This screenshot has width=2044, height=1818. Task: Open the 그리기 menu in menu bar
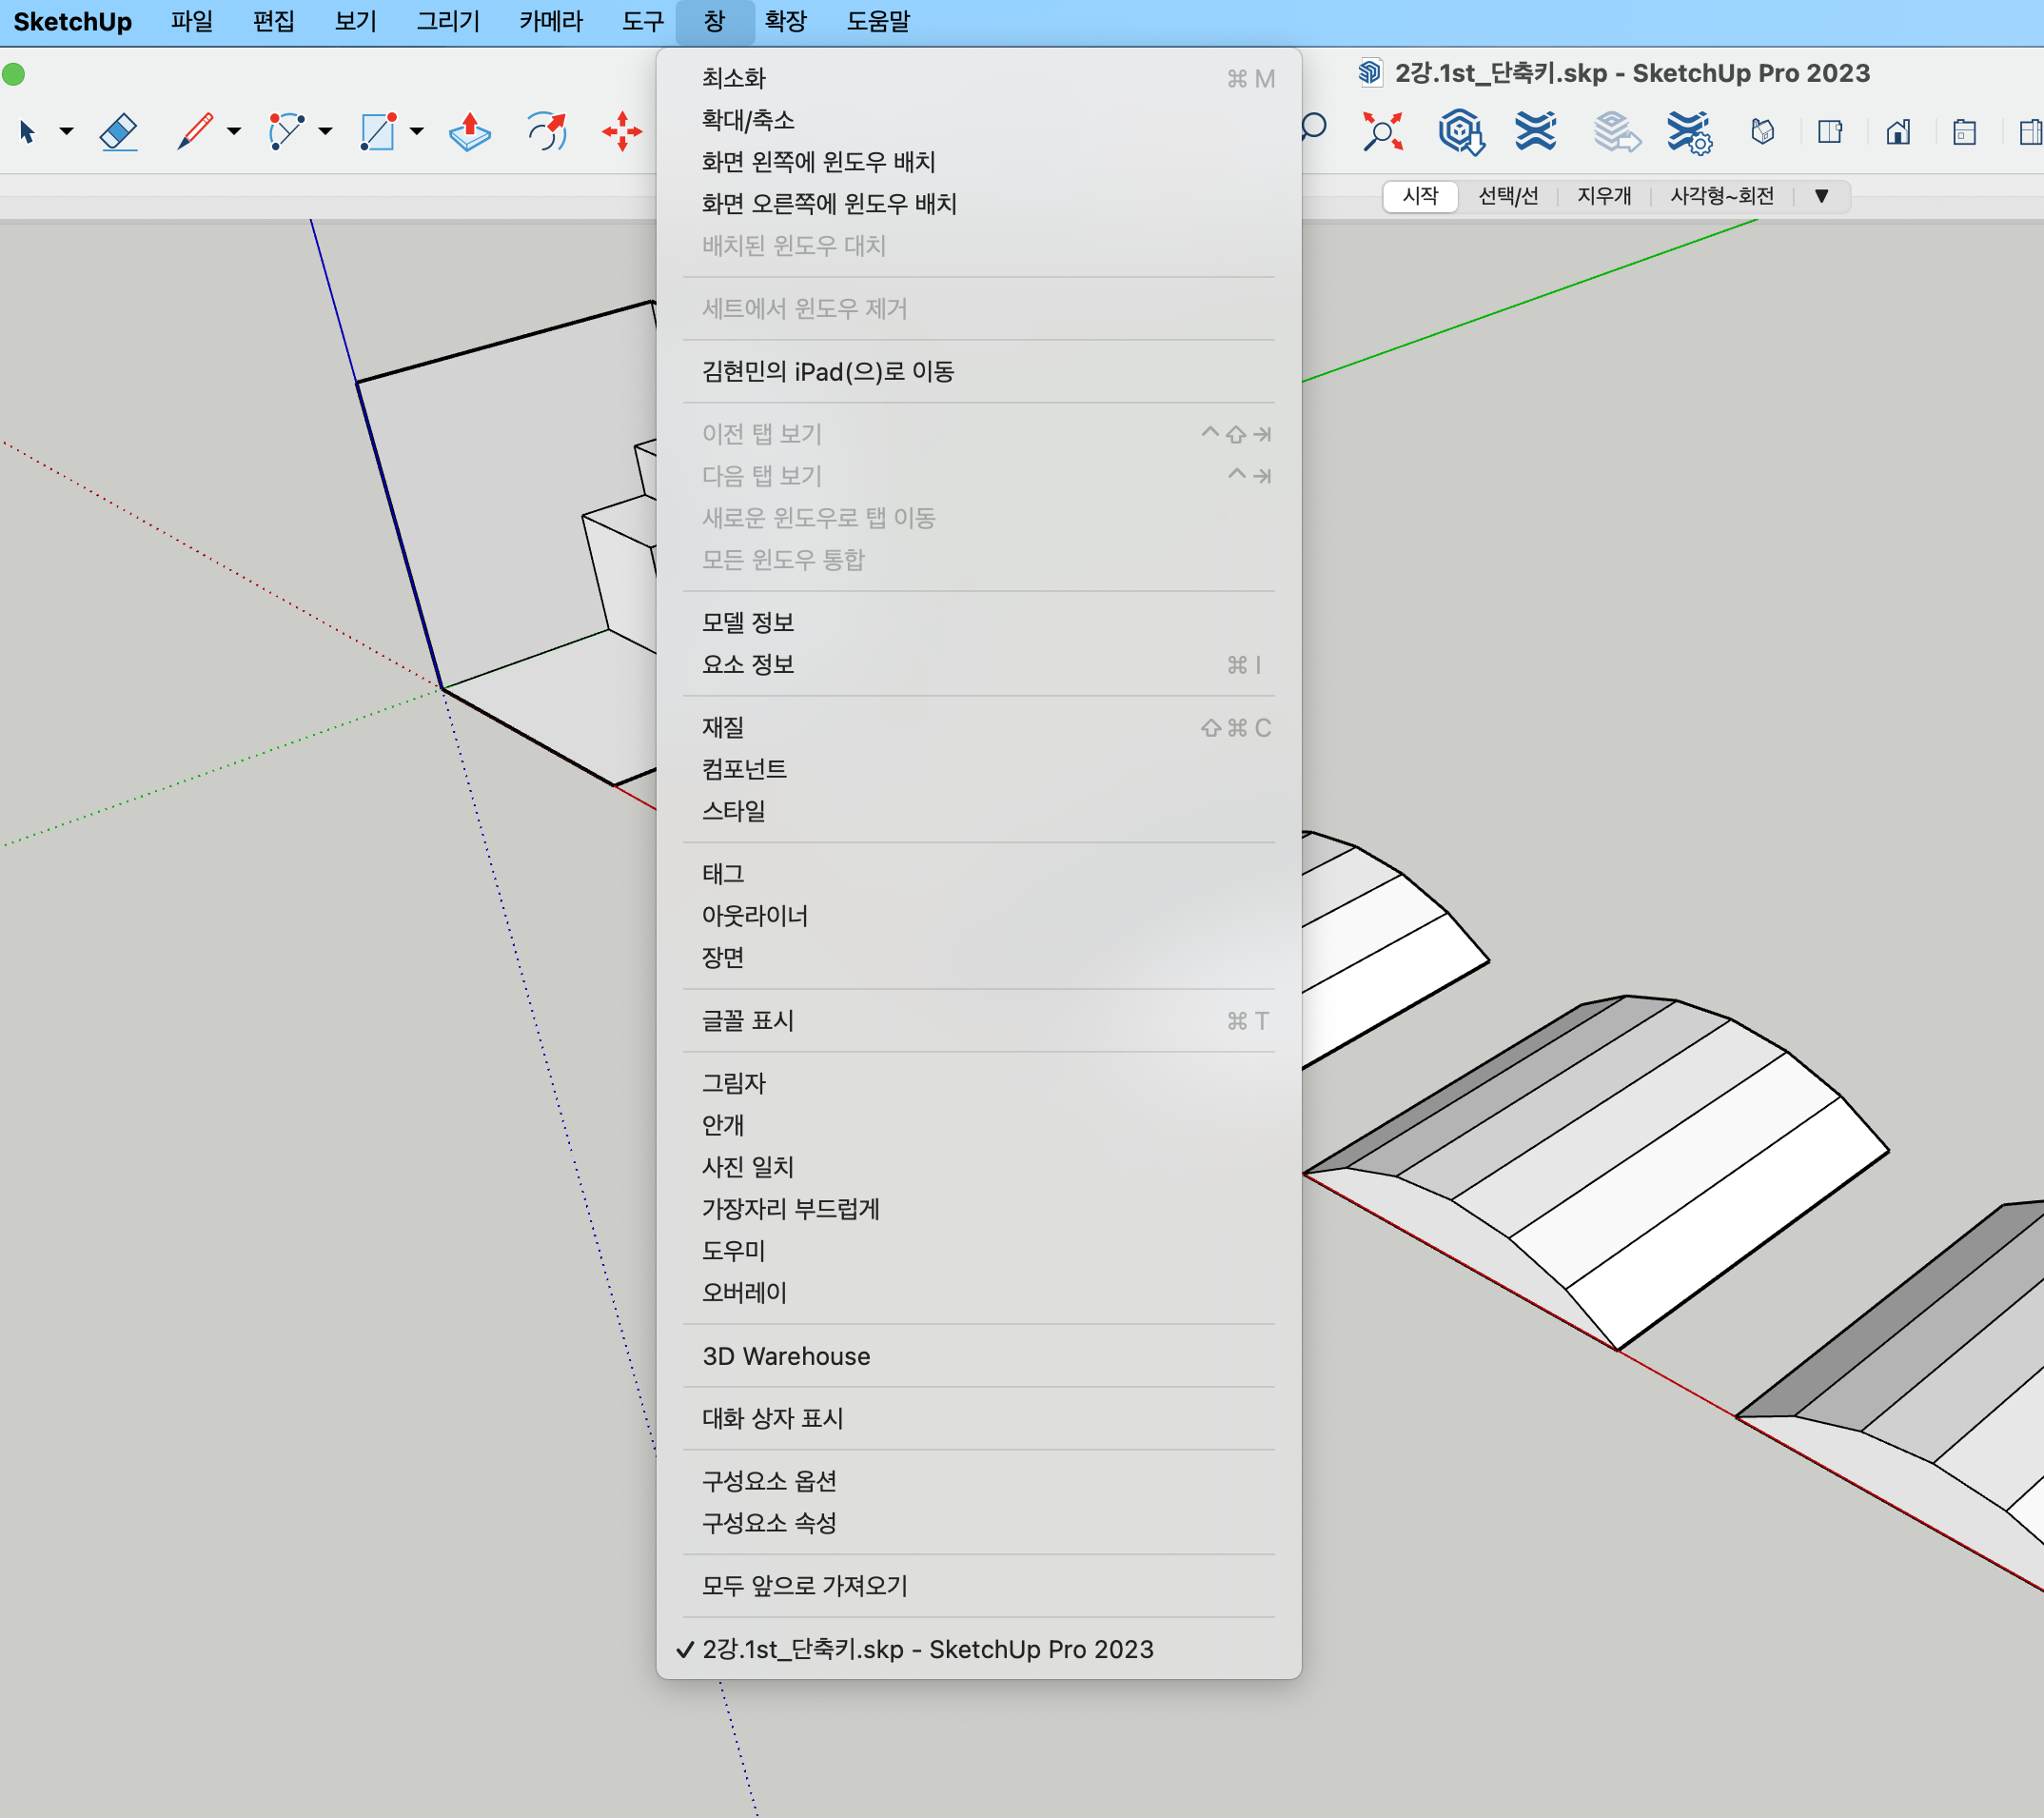point(448,21)
